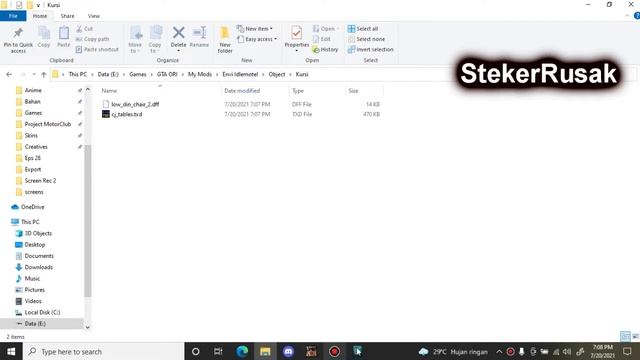
Task: Click the Up one level arrow
Action: click(44, 74)
